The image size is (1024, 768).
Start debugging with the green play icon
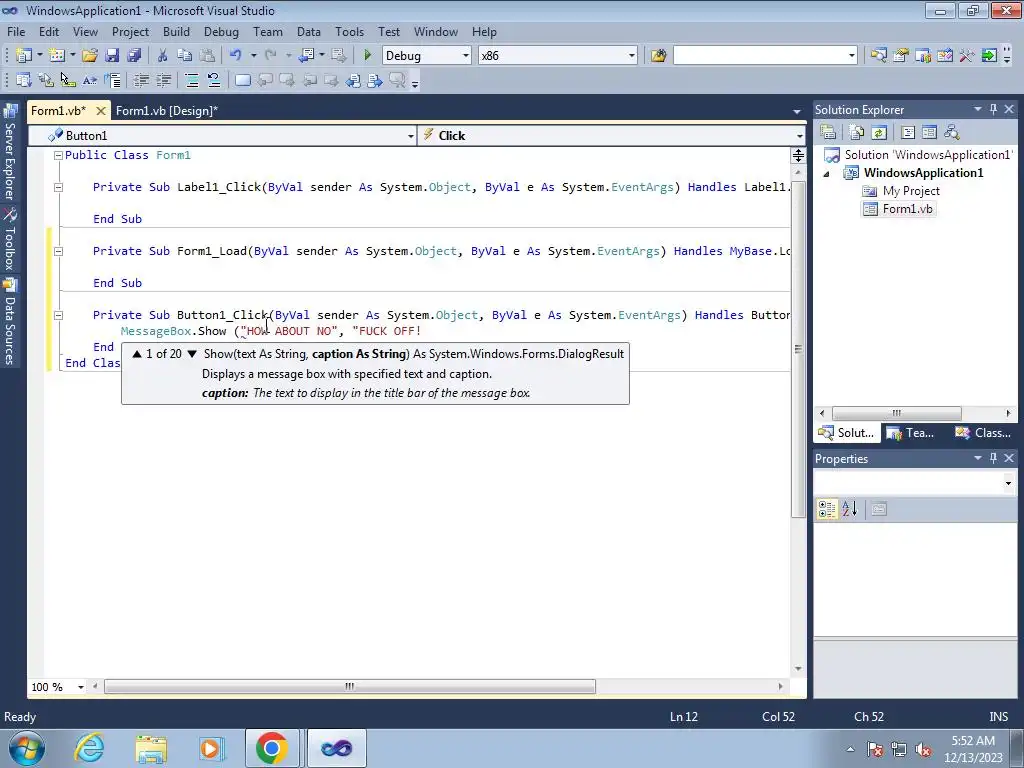pyautogui.click(x=367, y=56)
